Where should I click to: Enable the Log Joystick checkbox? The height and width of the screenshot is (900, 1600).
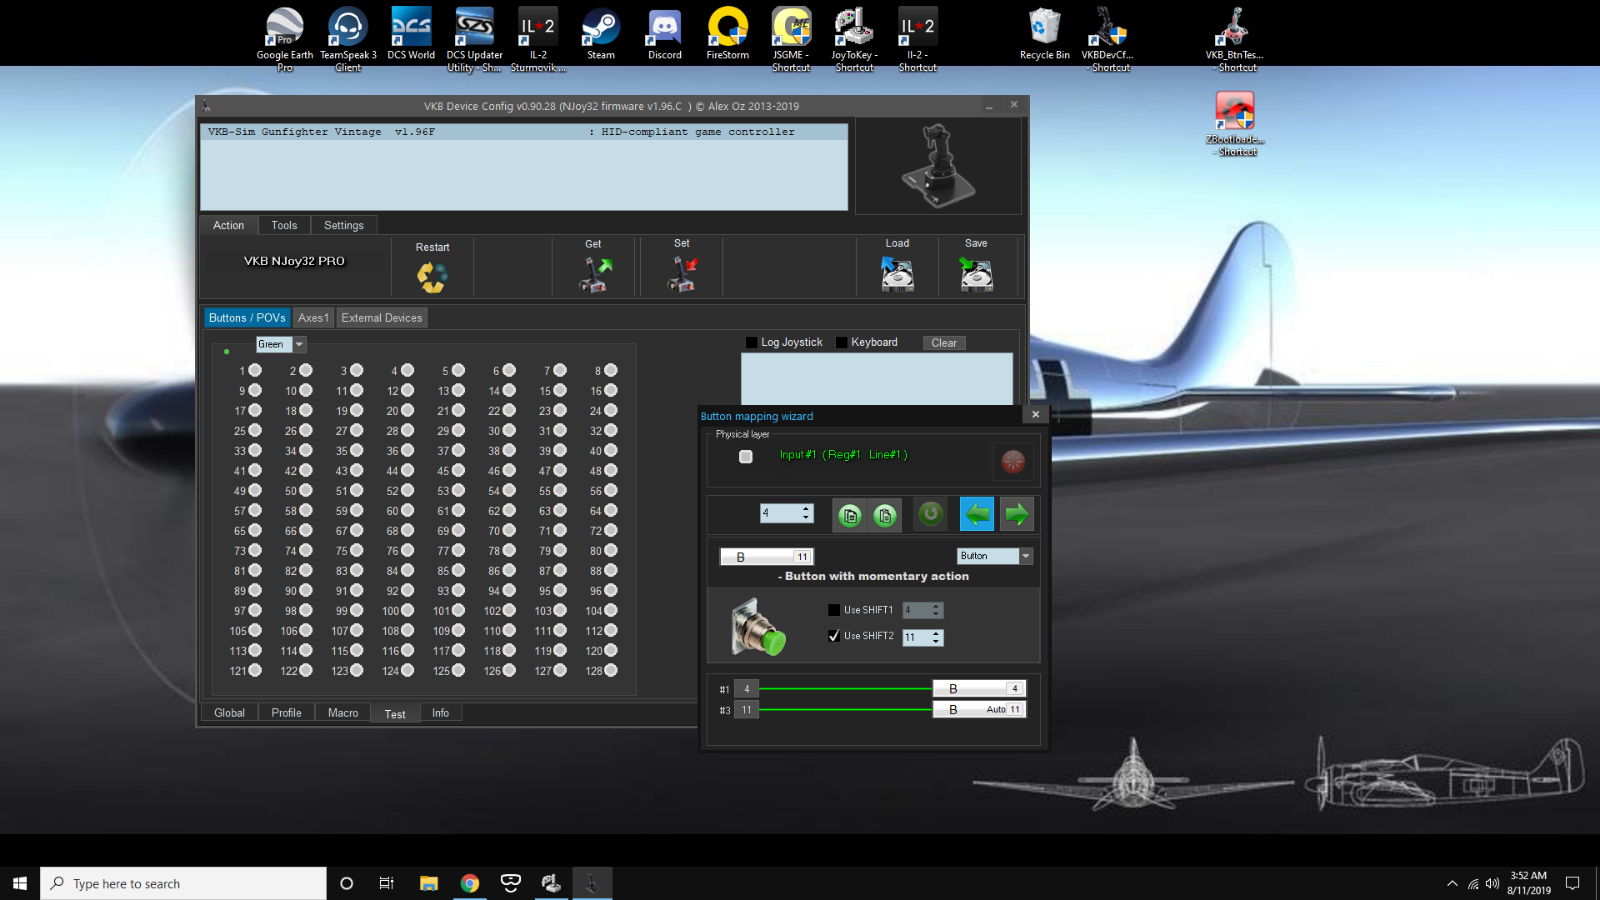tap(751, 342)
